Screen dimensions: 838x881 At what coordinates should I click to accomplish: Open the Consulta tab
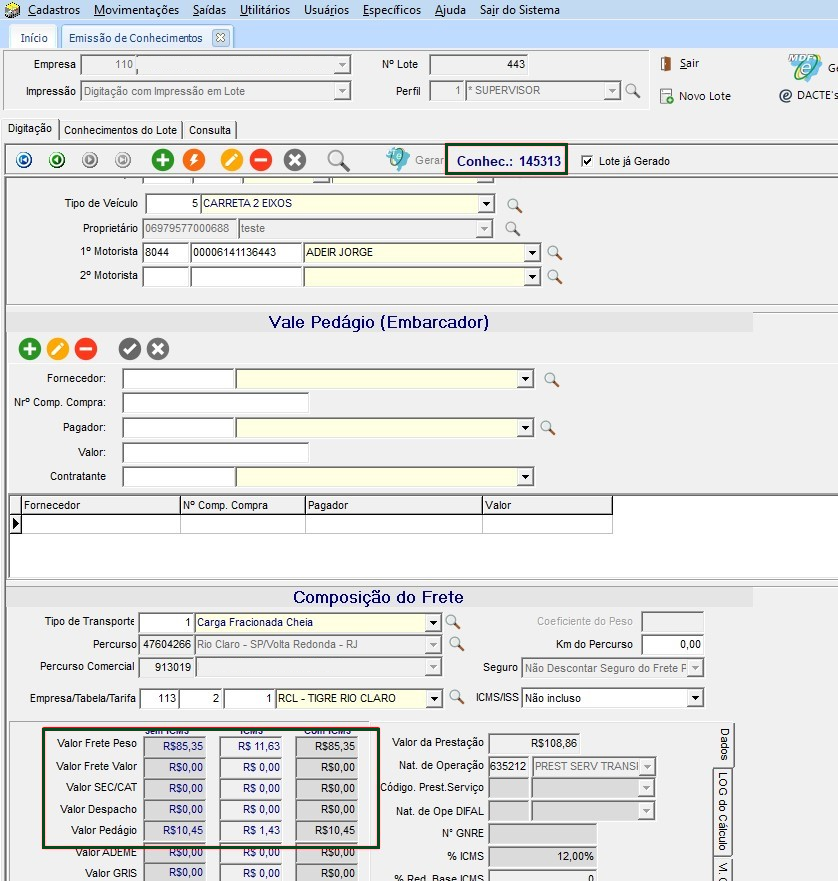(x=210, y=130)
